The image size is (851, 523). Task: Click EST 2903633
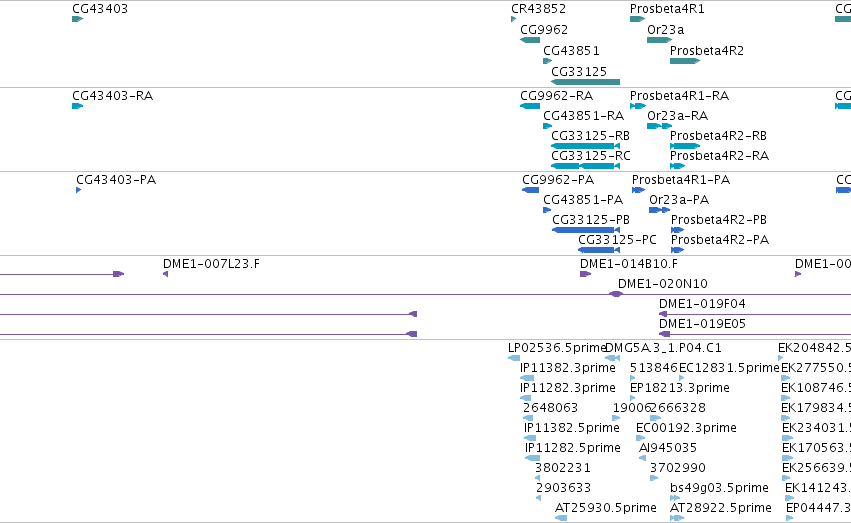563,489
